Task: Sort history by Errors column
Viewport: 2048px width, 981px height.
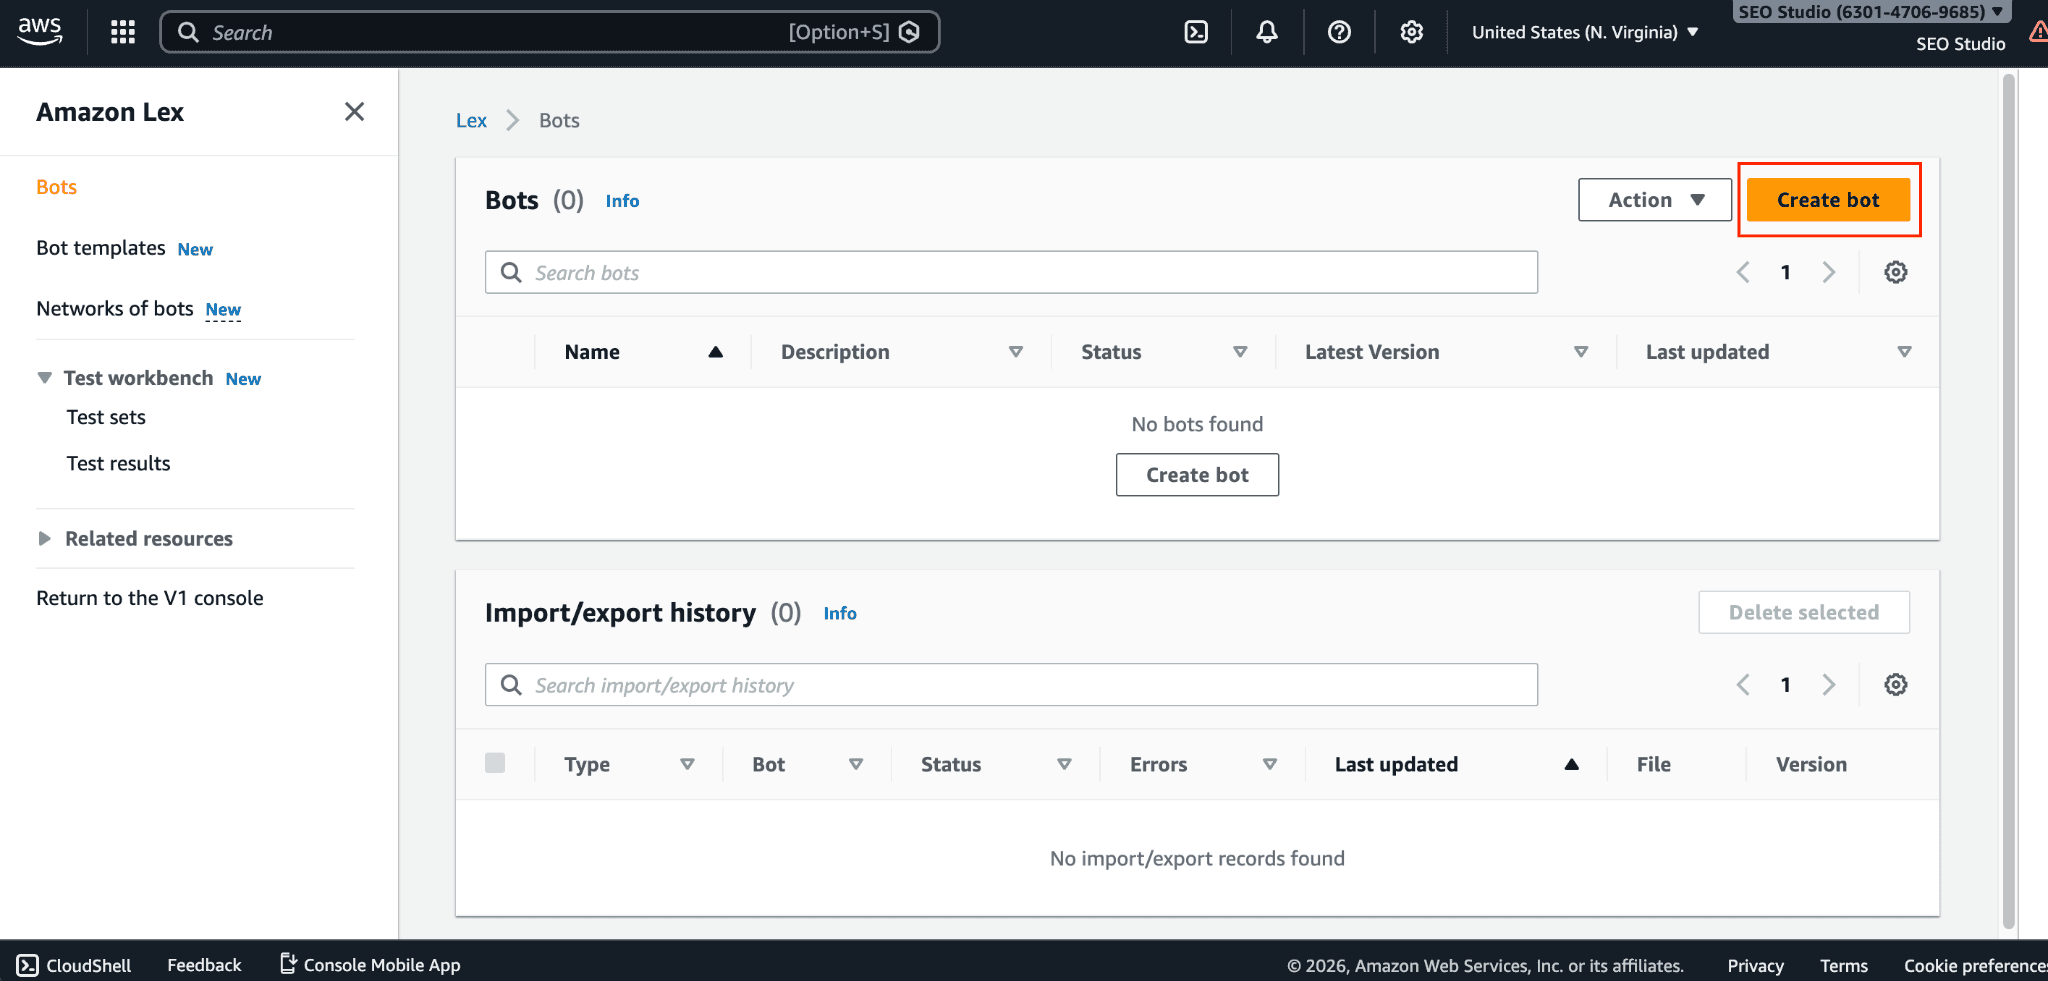Action: coord(1269,764)
